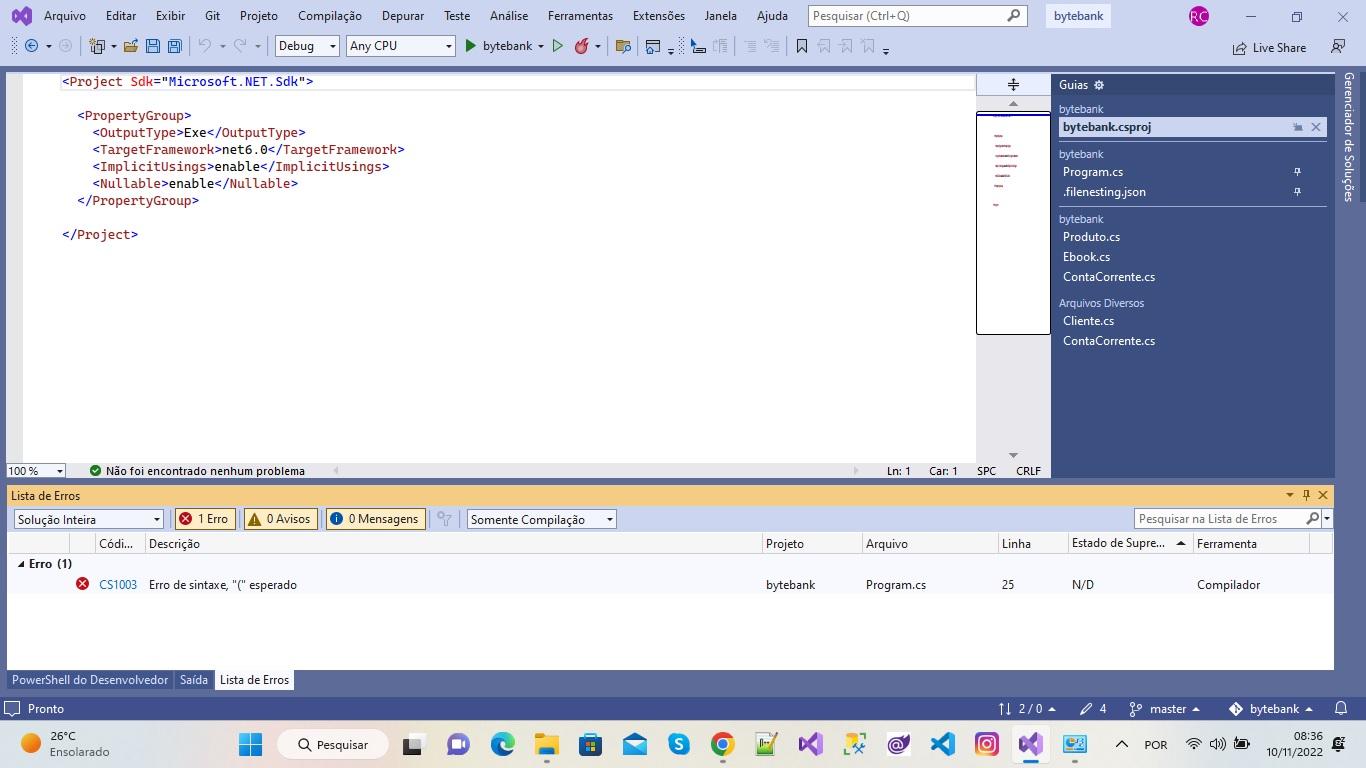Unpin the .filenesting.json tab
This screenshot has height=768, width=1366.
tap(1298, 192)
